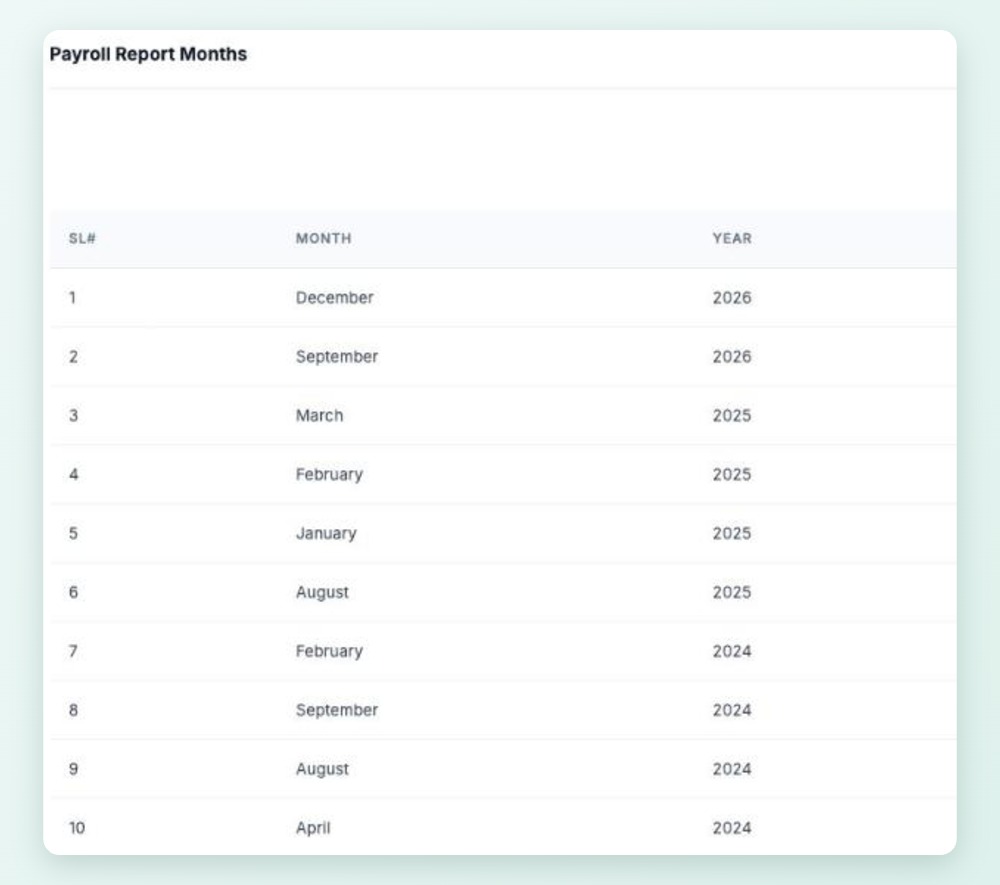1000x885 pixels.
Task: Click the December month cell
Action: [335, 298]
